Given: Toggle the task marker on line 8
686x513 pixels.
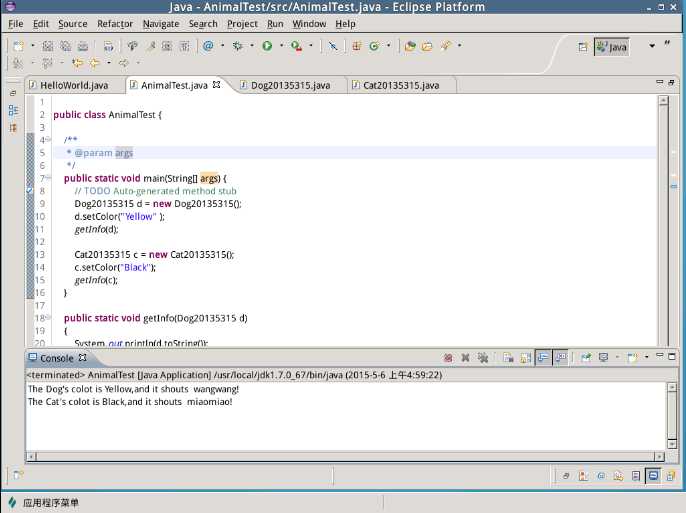Looking at the screenshot, I should point(30,191).
